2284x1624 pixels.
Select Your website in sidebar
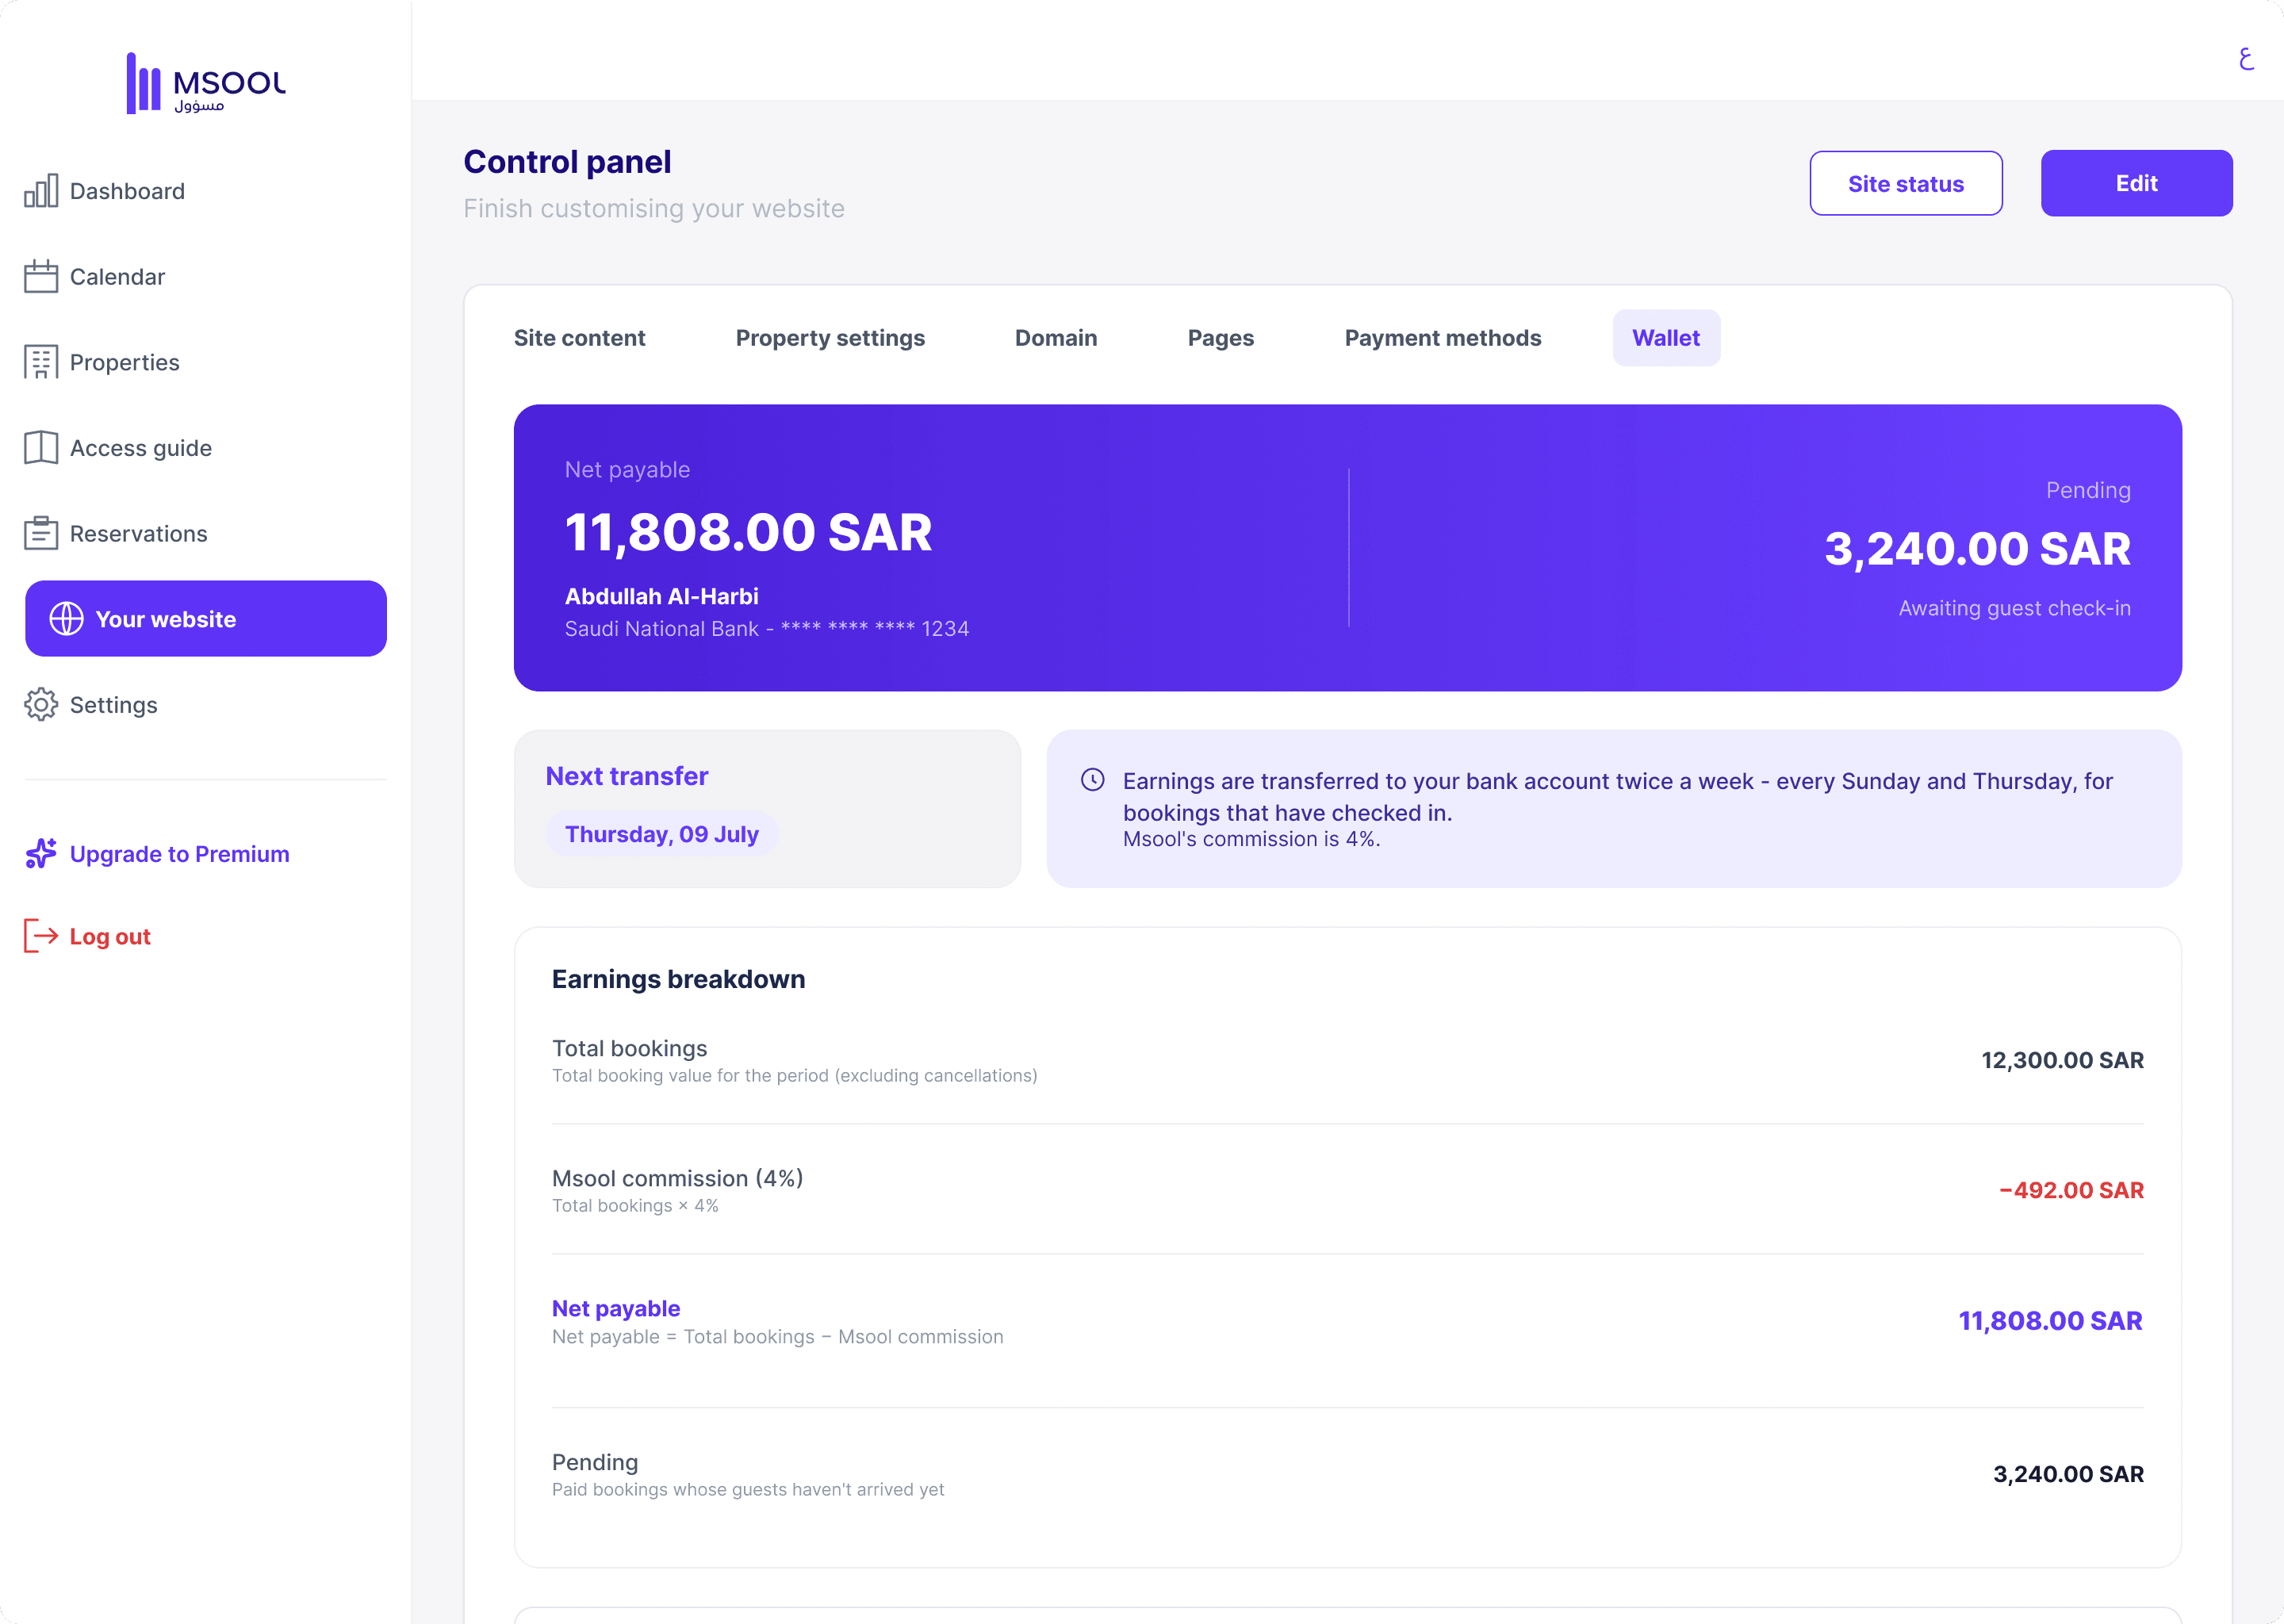[206, 619]
